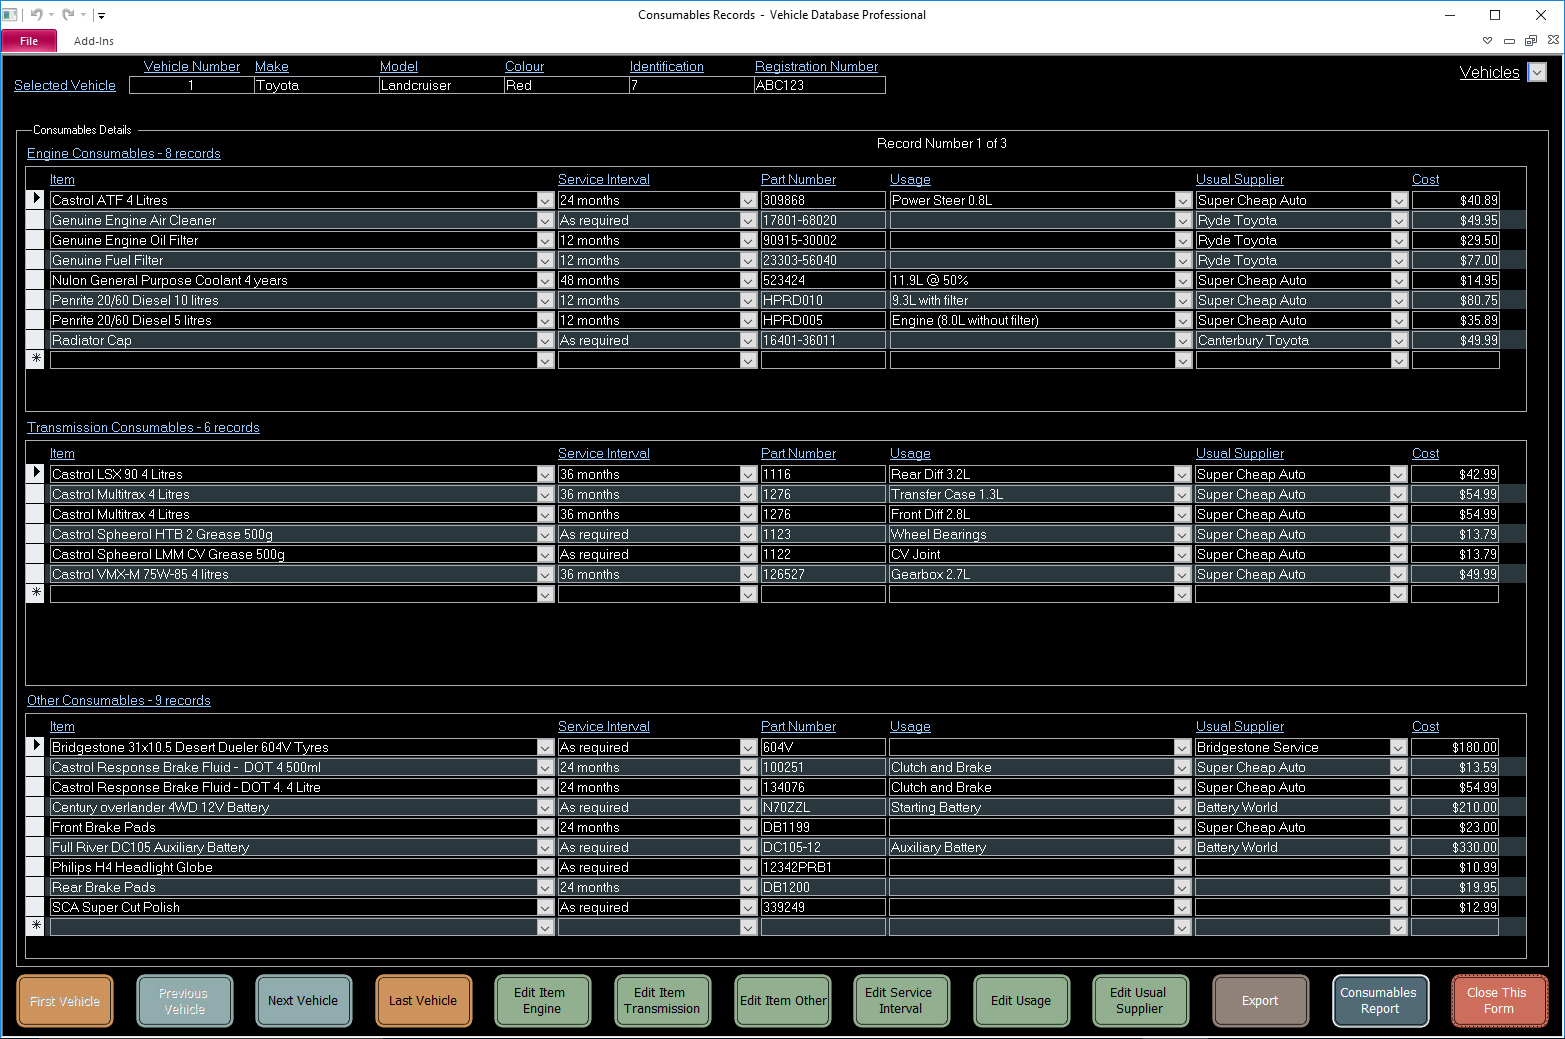Open Edit Item Transmission

pyautogui.click(x=662, y=1001)
